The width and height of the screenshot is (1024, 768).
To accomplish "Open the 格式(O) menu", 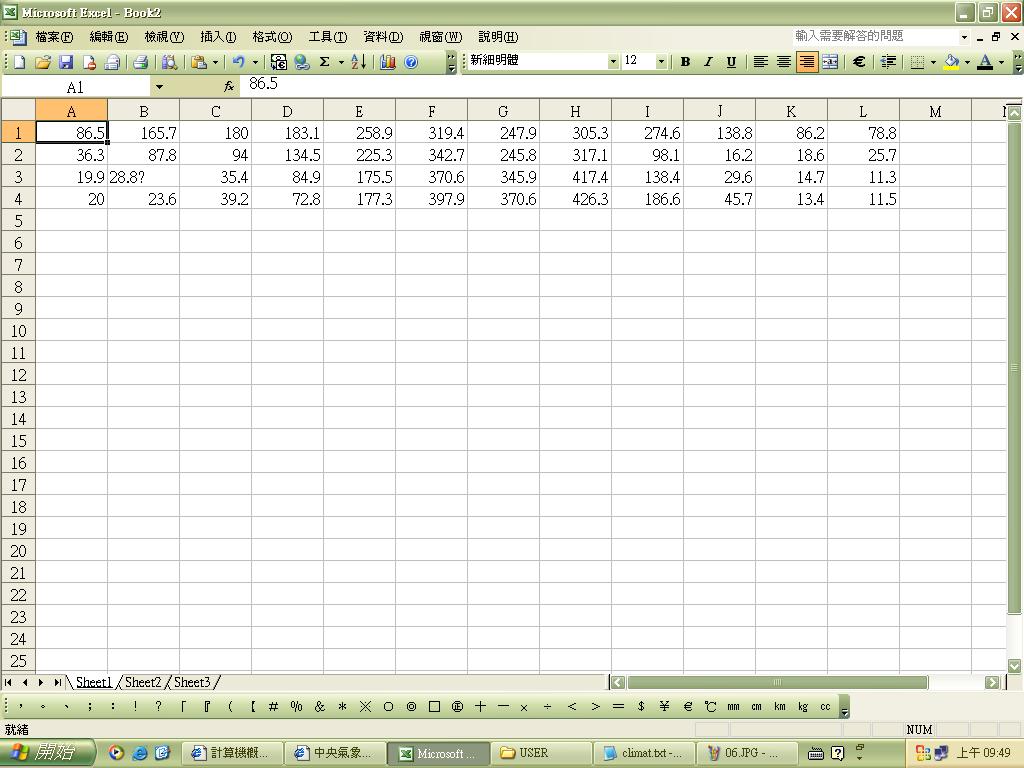I will click(x=272, y=37).
